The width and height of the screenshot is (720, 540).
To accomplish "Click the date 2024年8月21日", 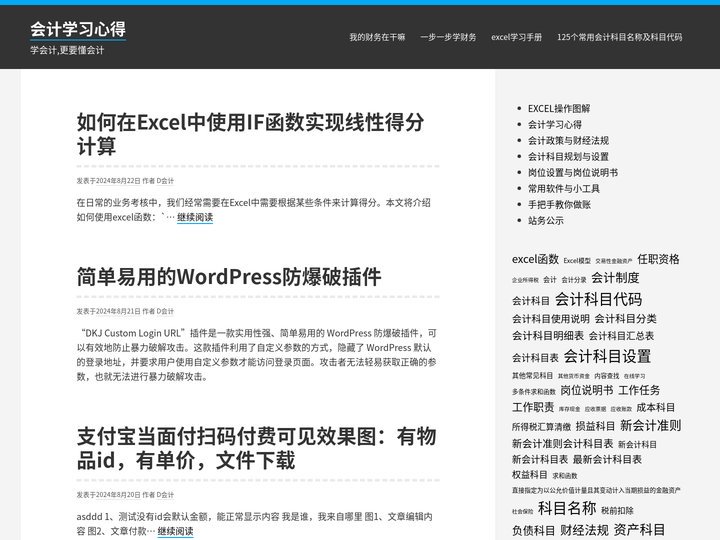I will pyautogui.click(x=118, y=311).
